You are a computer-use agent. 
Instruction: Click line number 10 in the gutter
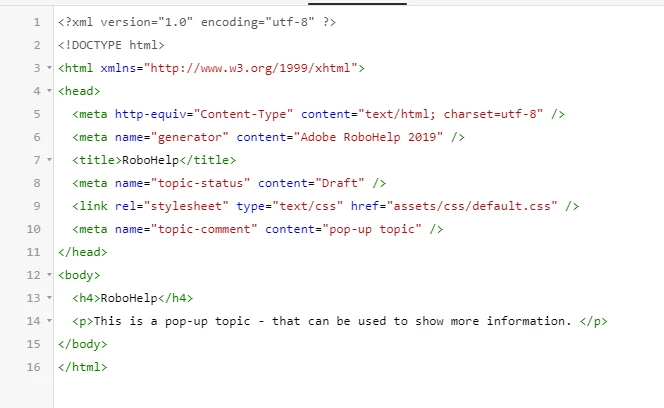click(33, 229)
